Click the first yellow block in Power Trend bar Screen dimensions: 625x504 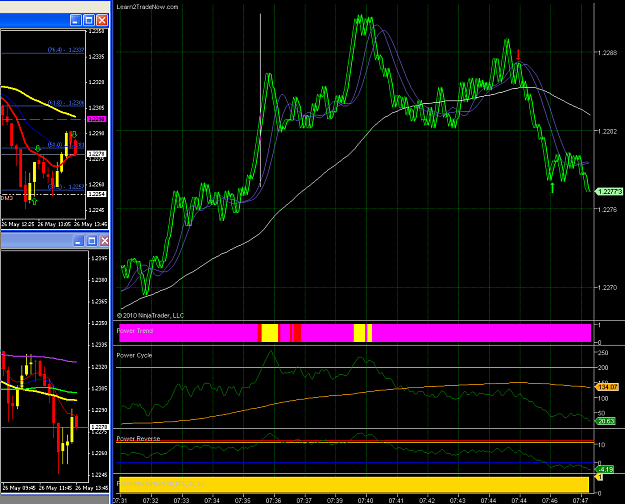270,333
